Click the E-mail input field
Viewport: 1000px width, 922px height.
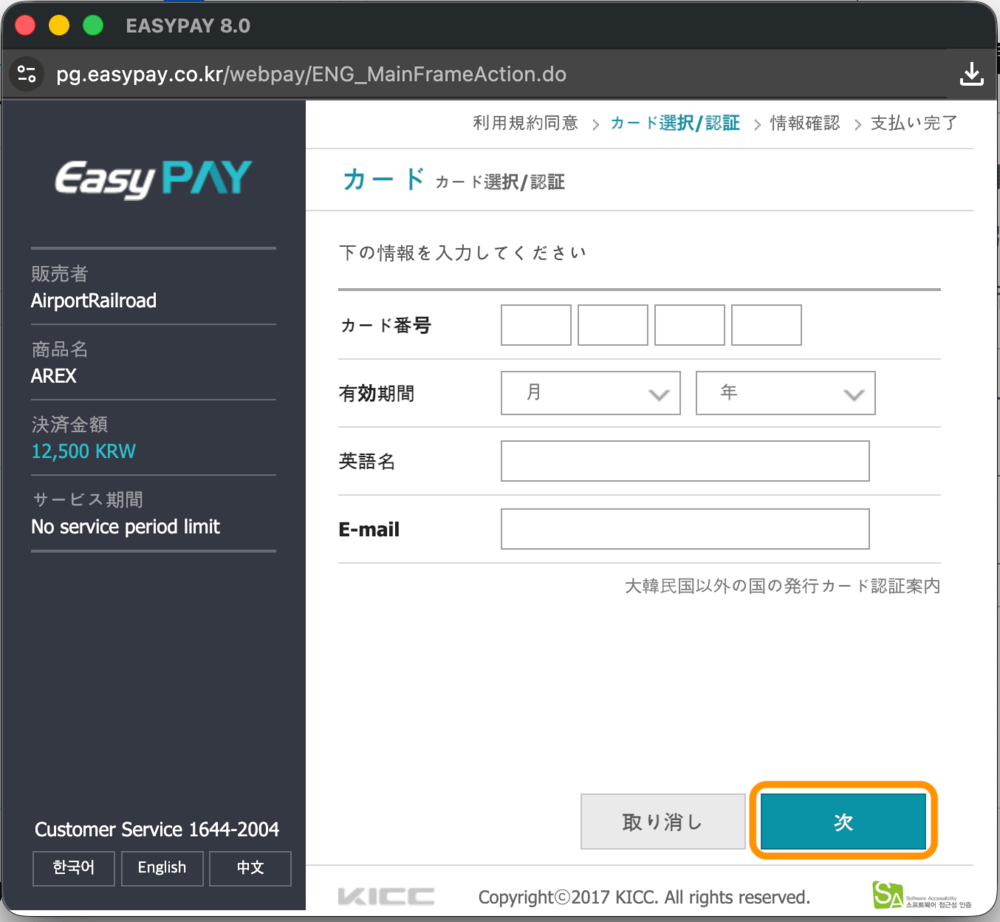pos(685,529)
